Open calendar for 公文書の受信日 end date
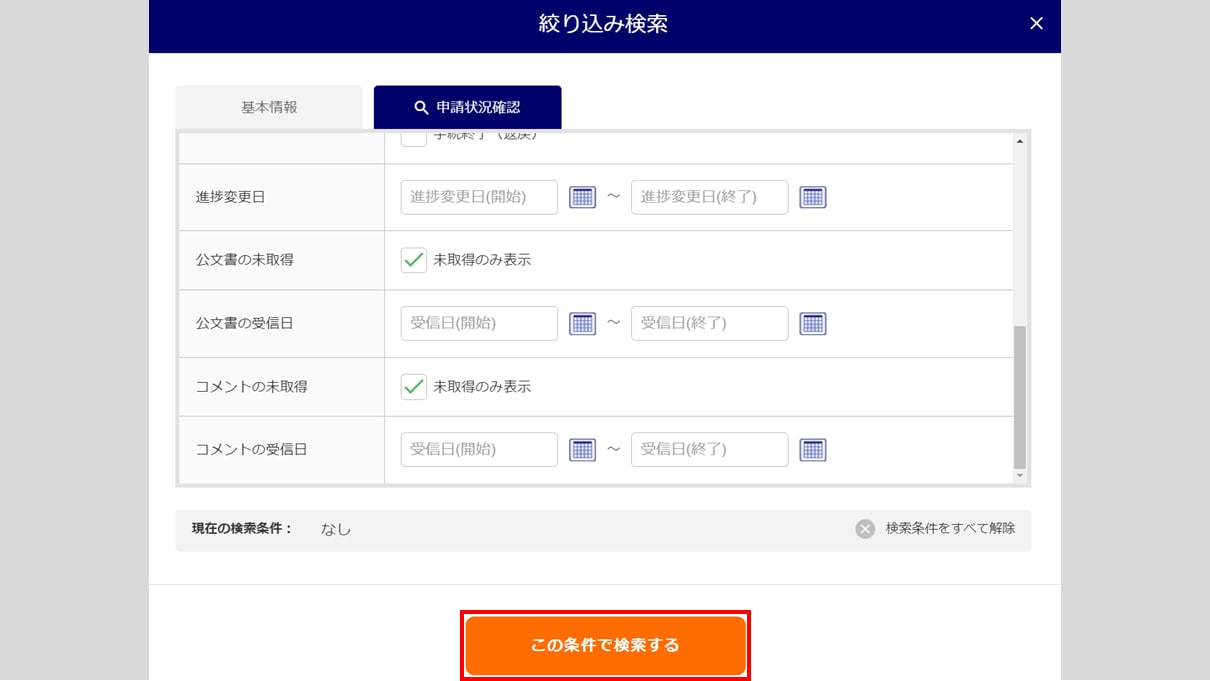The width and height of the screenshot is (1210, 681). tap(813, 323)
